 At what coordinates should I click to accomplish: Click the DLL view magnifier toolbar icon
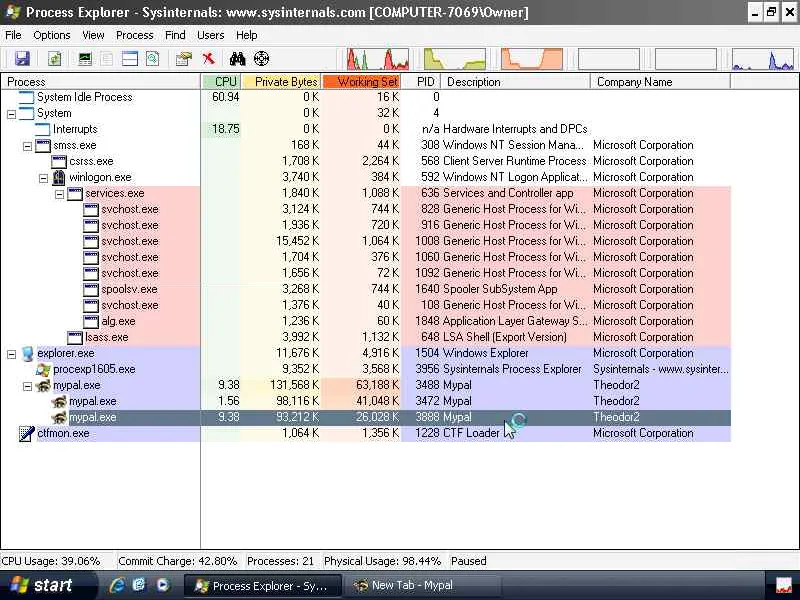pyautogui.click(x=152, y=59)
